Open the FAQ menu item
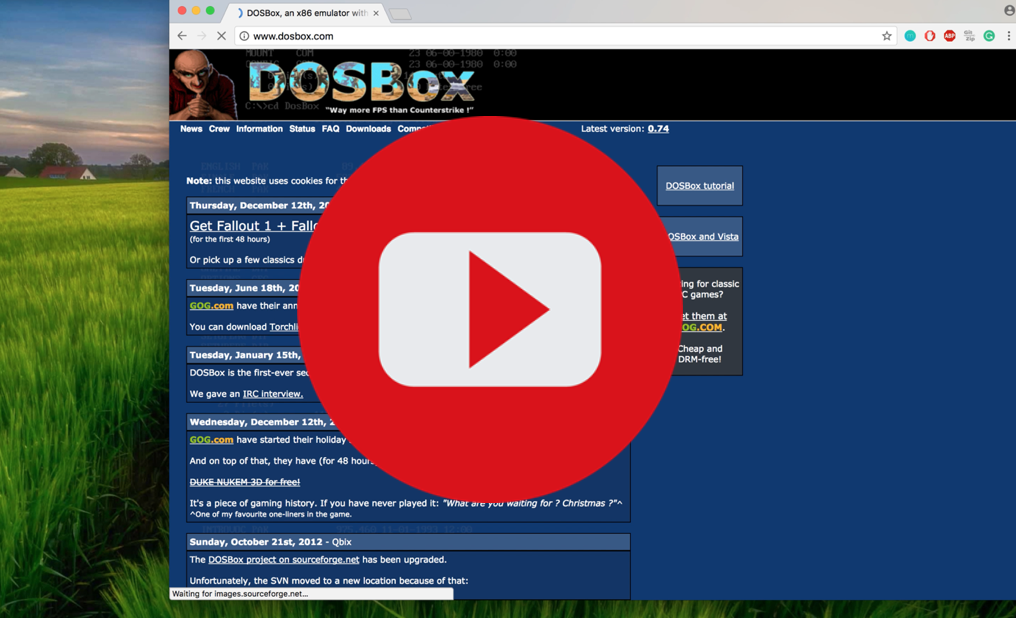The image size is (1016, 618). click(x=330, y=129)
